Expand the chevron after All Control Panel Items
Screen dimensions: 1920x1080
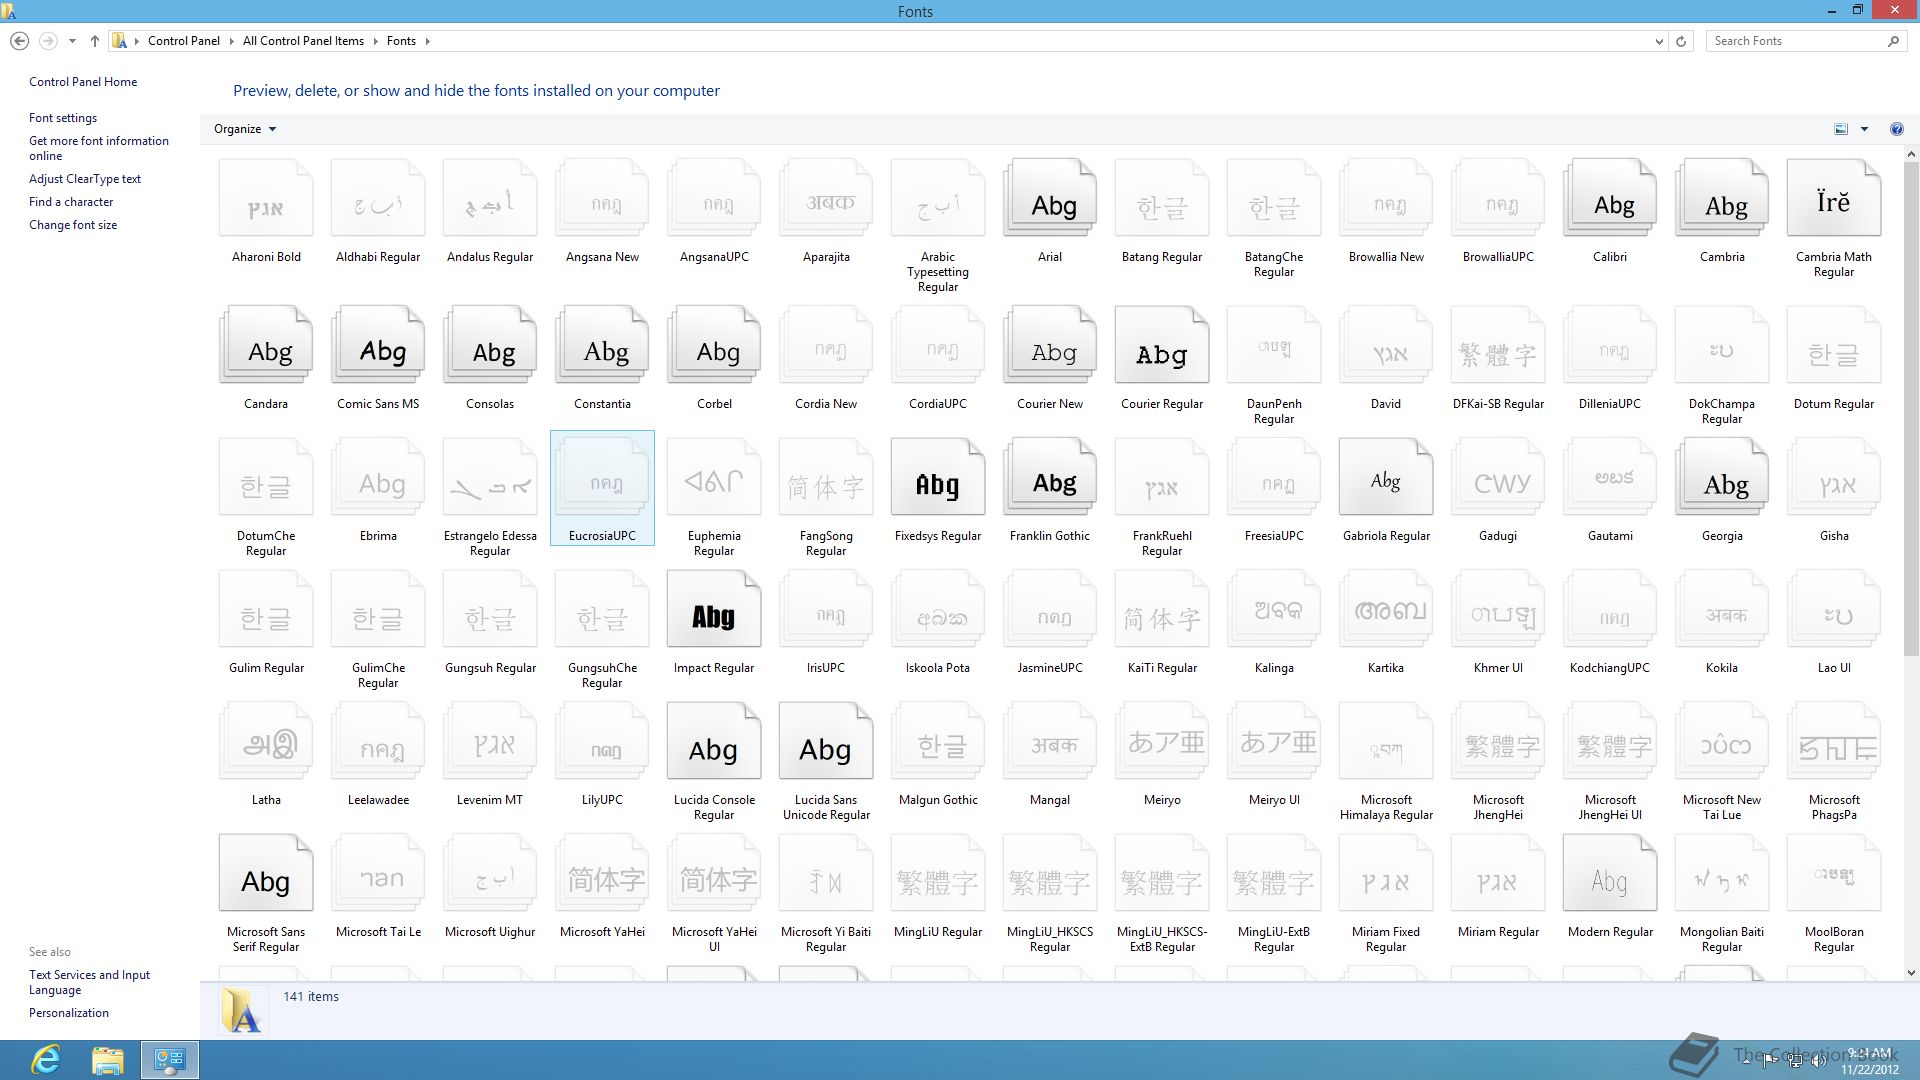[375, 41]
